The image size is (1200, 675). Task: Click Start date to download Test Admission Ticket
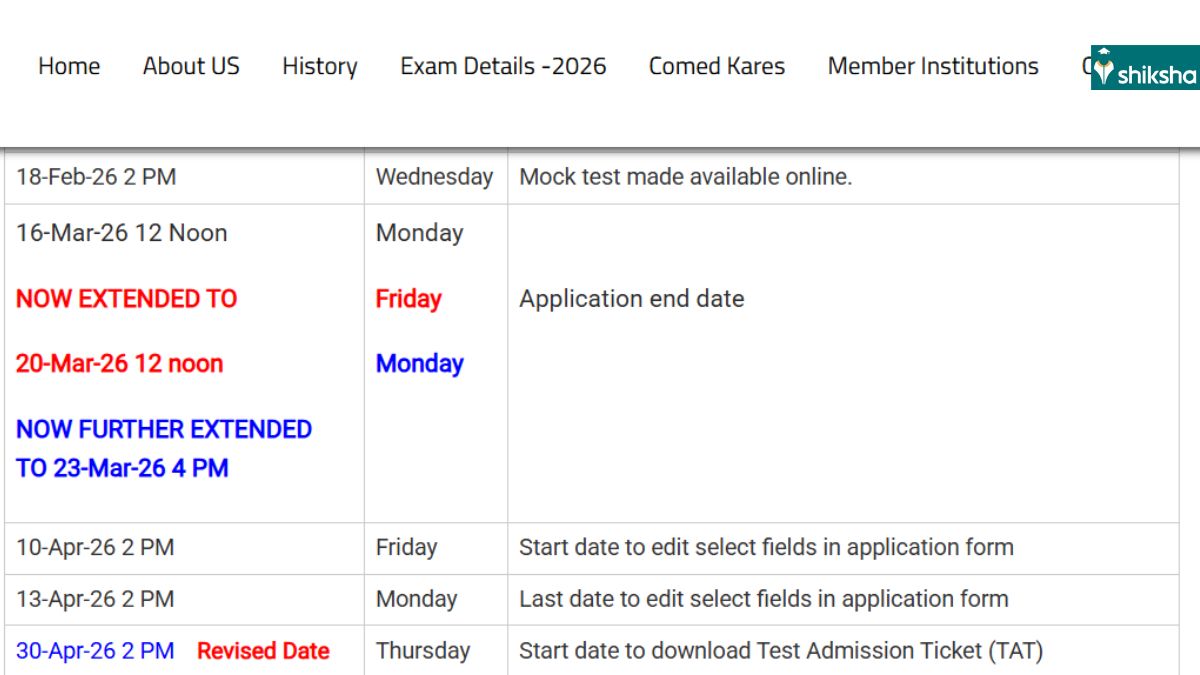tap(780, 651)
